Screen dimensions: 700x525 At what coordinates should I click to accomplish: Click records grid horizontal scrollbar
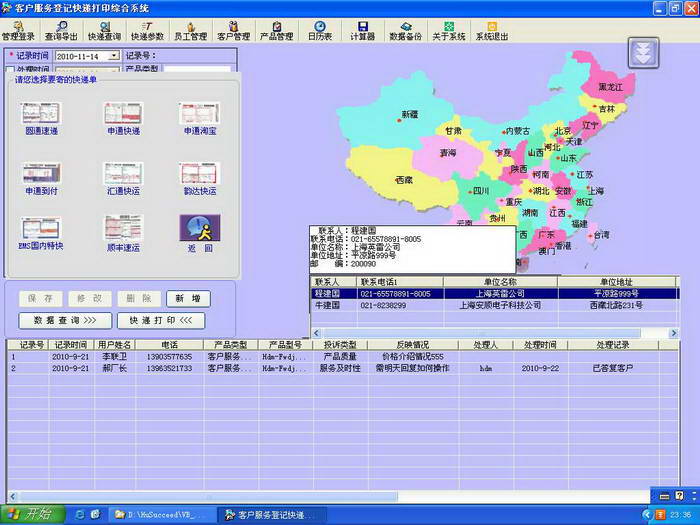coord(208,496)
